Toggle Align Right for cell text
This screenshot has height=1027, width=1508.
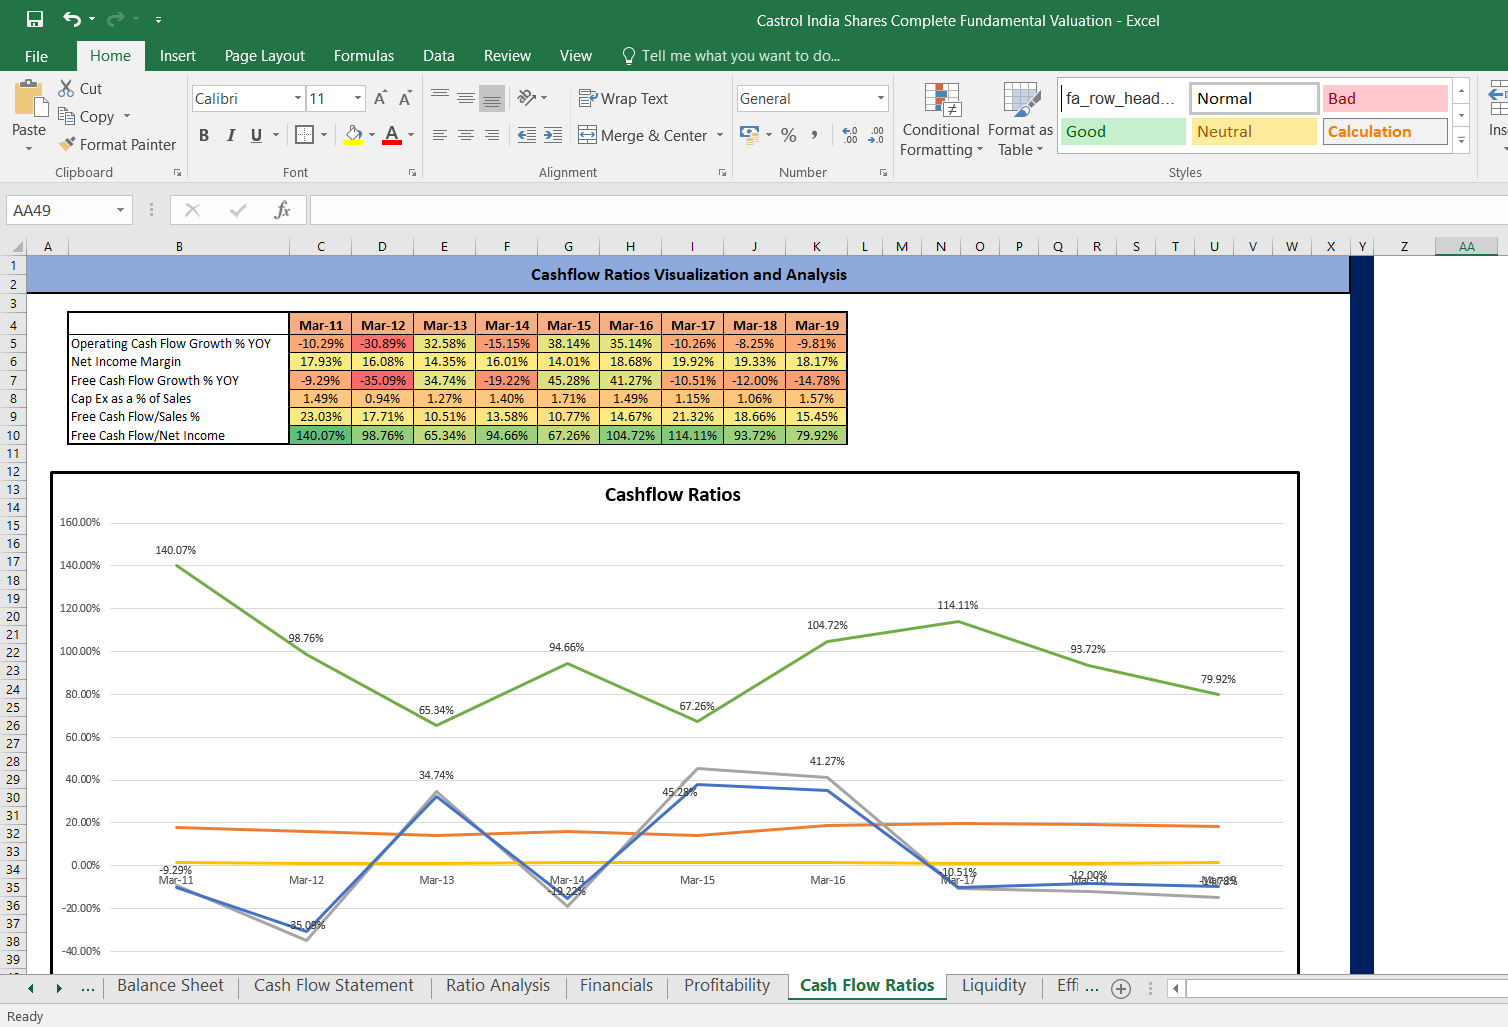(492, 135)
